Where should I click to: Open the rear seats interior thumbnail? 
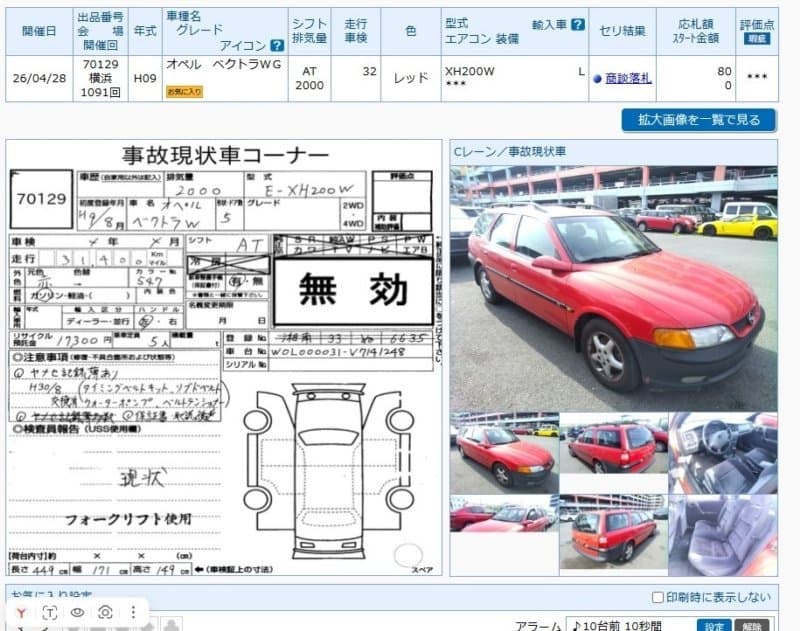(x=723, y=536)
